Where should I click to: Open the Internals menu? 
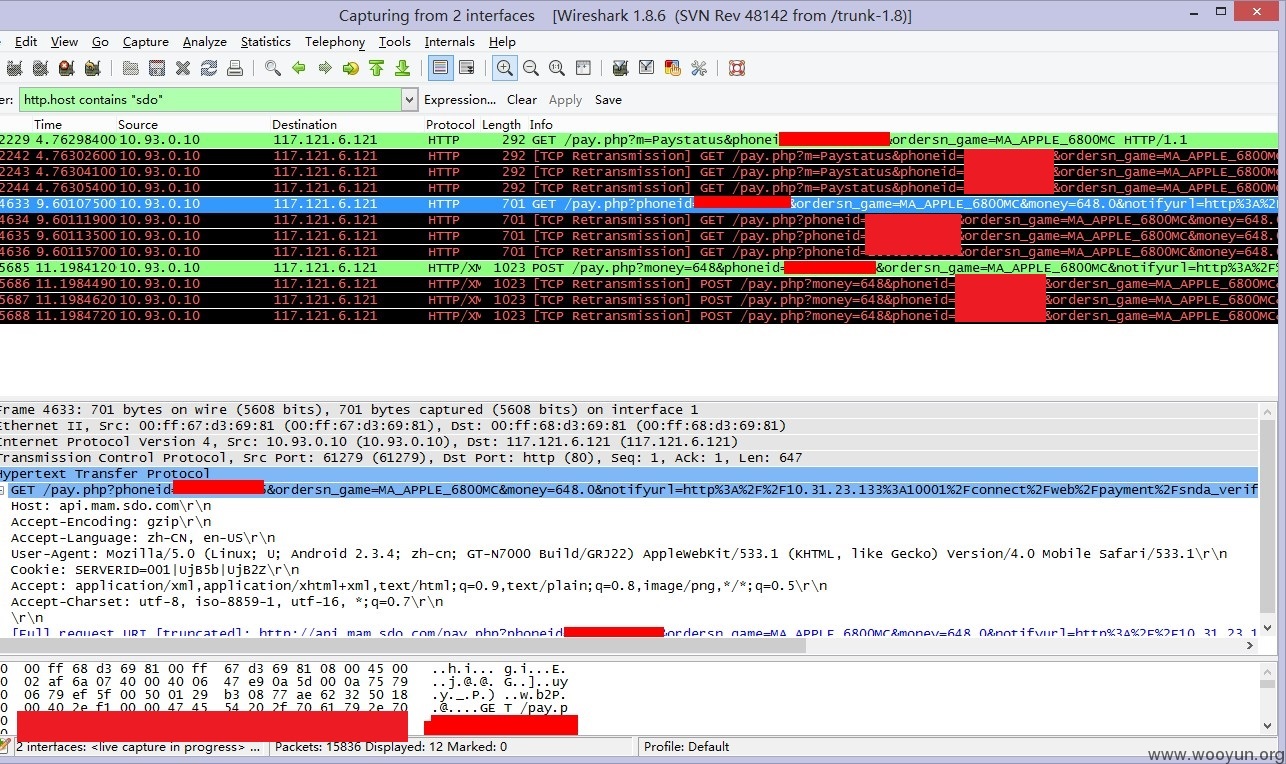point(450,42)
